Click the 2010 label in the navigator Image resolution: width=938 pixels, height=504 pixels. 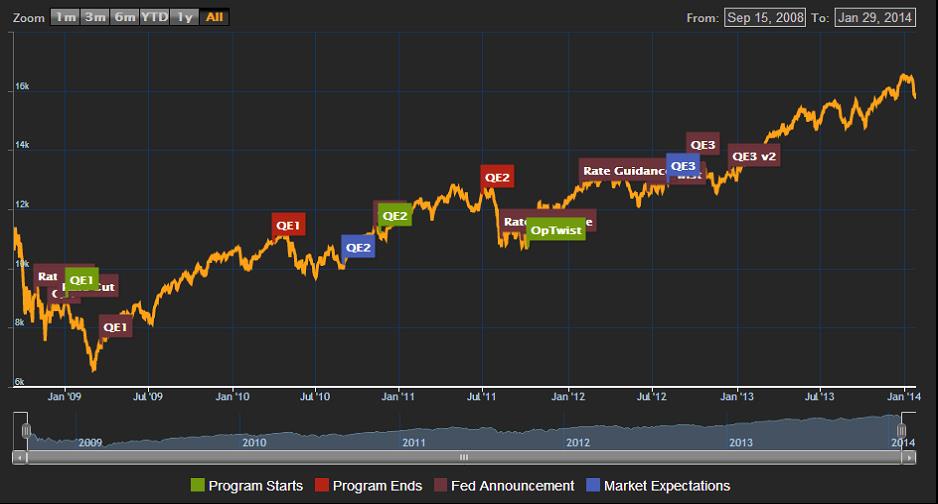click(x=254, y=442)
